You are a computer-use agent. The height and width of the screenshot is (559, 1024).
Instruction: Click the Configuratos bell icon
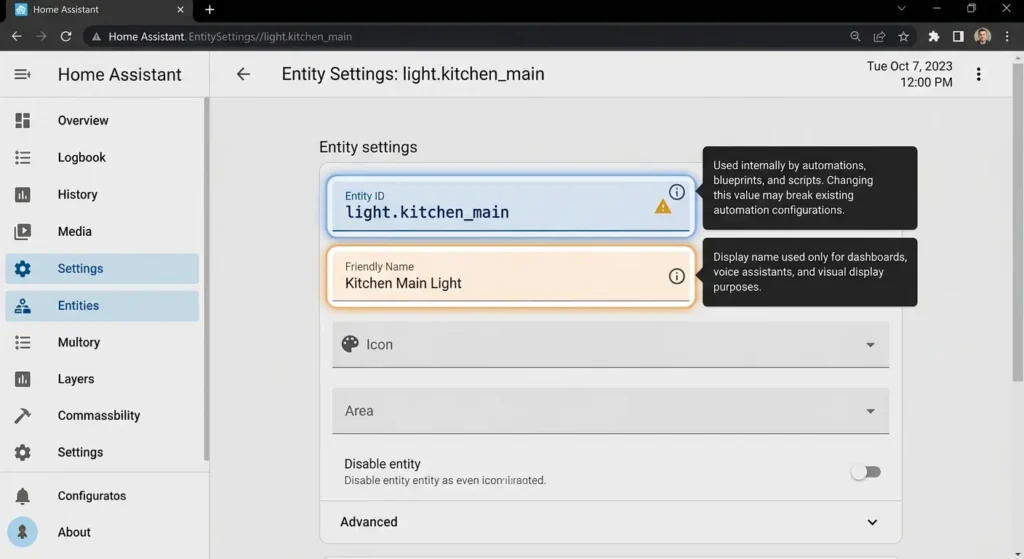click(x=22, y=496)
